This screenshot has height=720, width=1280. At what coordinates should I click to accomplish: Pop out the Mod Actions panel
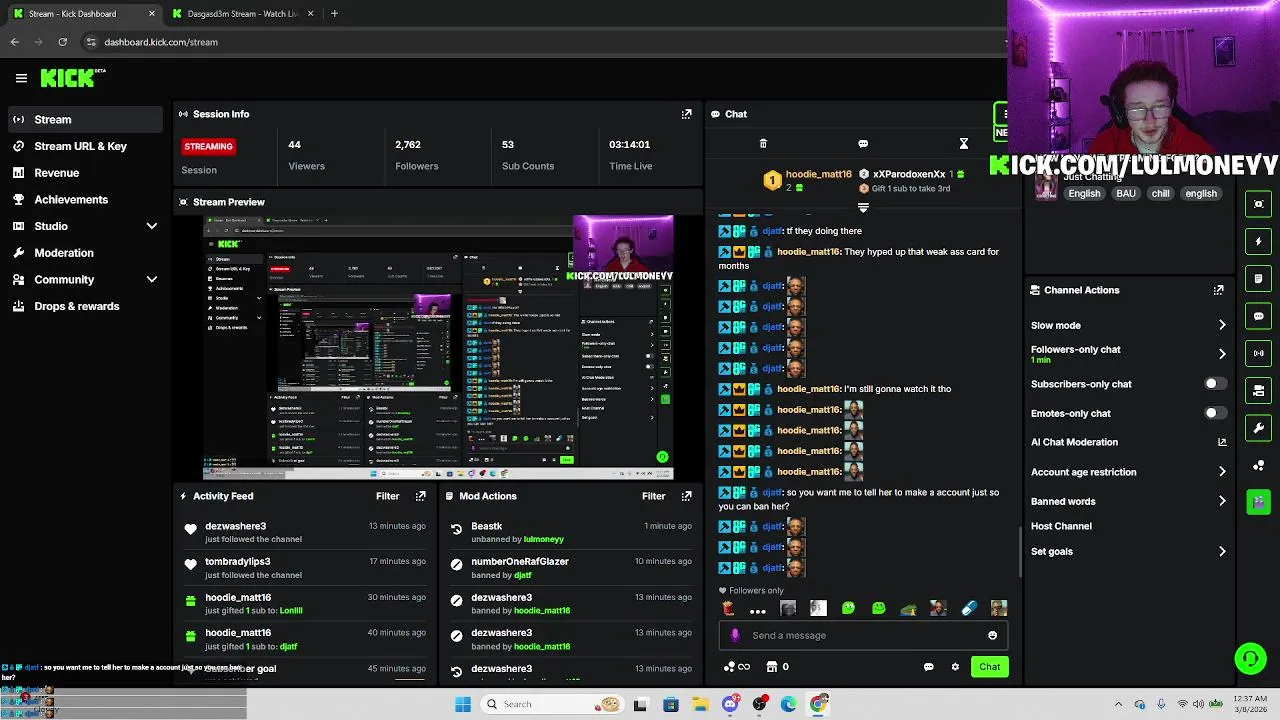click(686, 496)
